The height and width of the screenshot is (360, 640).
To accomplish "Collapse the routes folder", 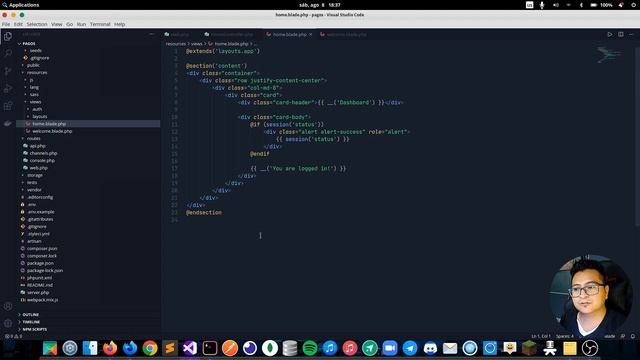I will click(x=33, y=139).
